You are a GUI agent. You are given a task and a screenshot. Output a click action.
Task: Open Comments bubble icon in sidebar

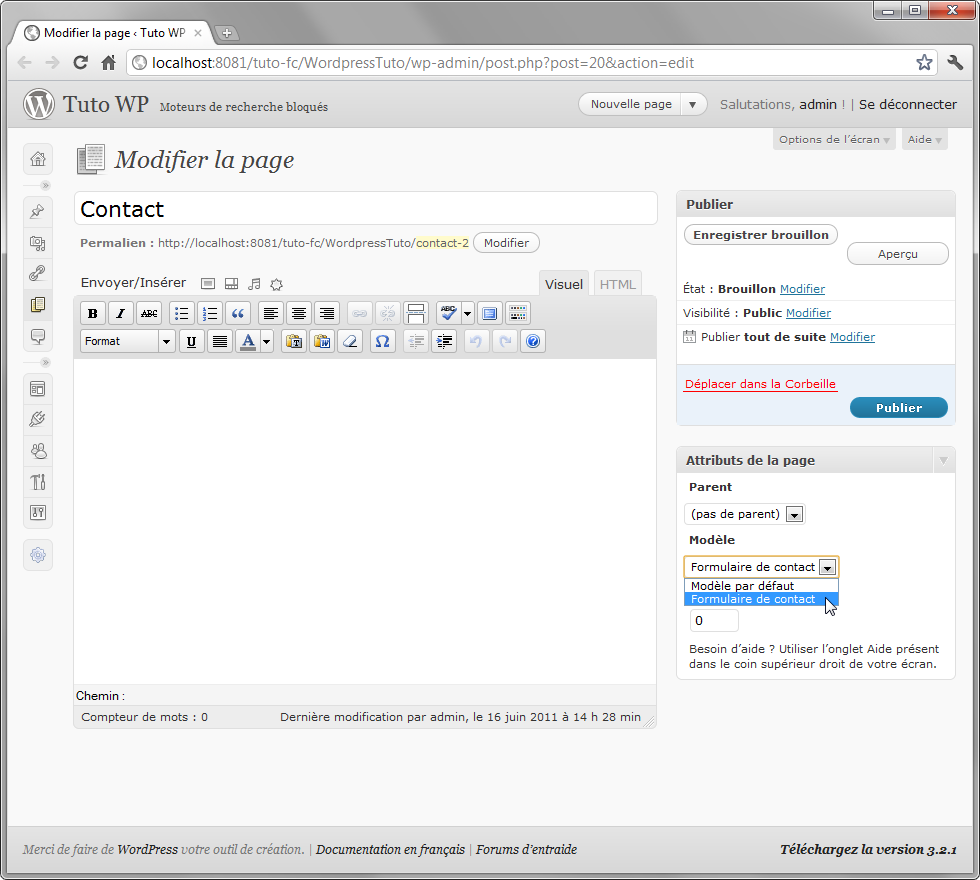pos(38,336)
